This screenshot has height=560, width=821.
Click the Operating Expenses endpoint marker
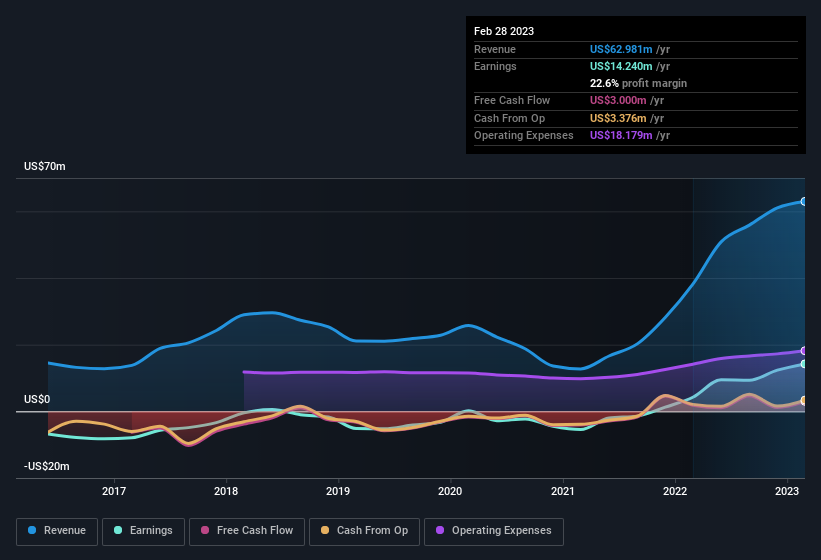click(804, 351)
